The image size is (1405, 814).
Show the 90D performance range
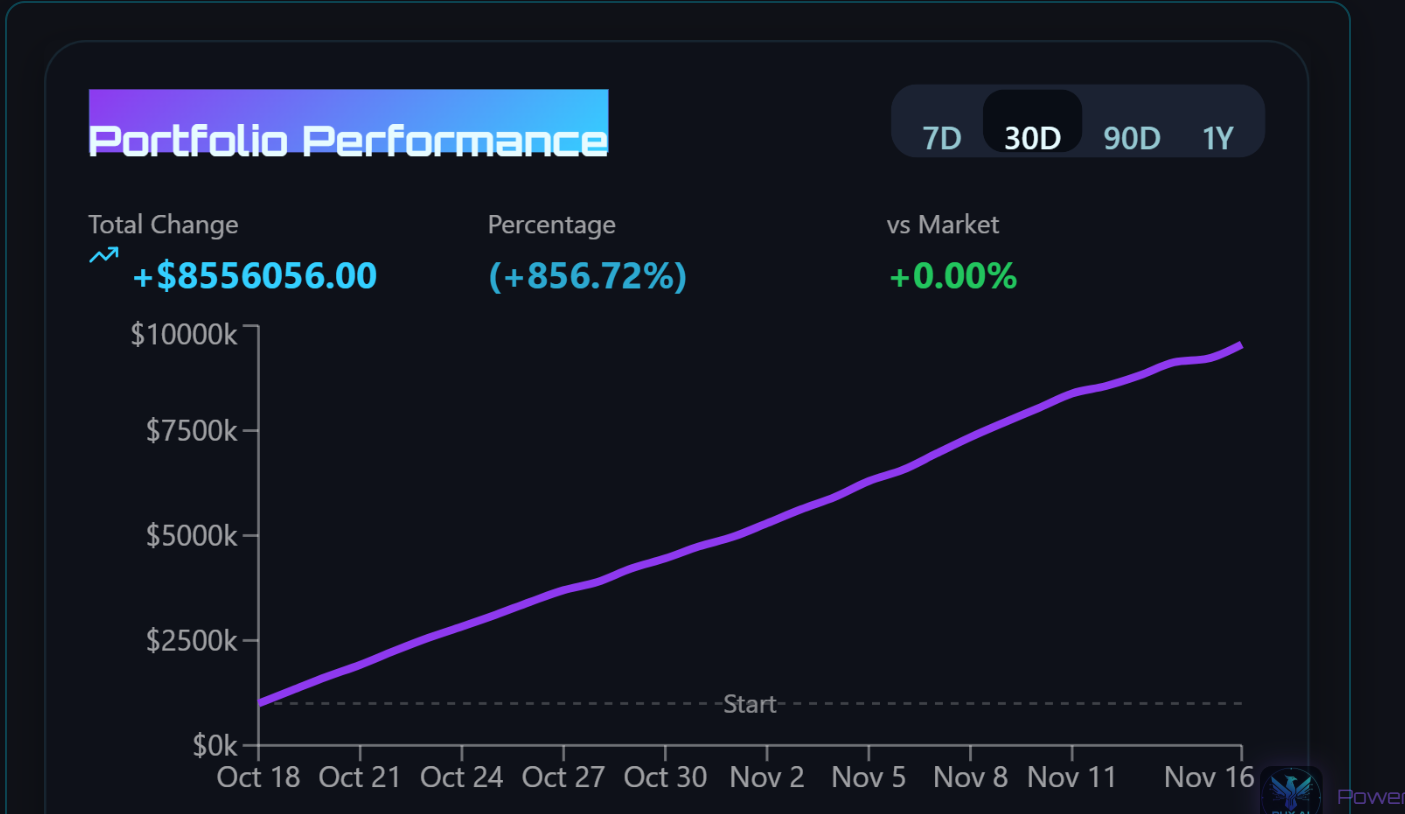coord(1131,138)
